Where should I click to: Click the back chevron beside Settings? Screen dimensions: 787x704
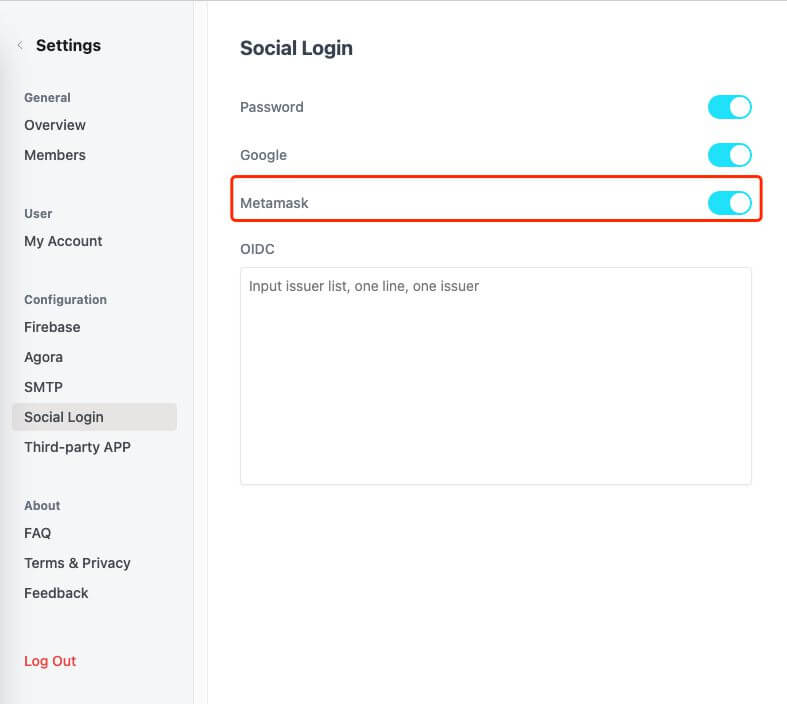(x=20, y=46)
